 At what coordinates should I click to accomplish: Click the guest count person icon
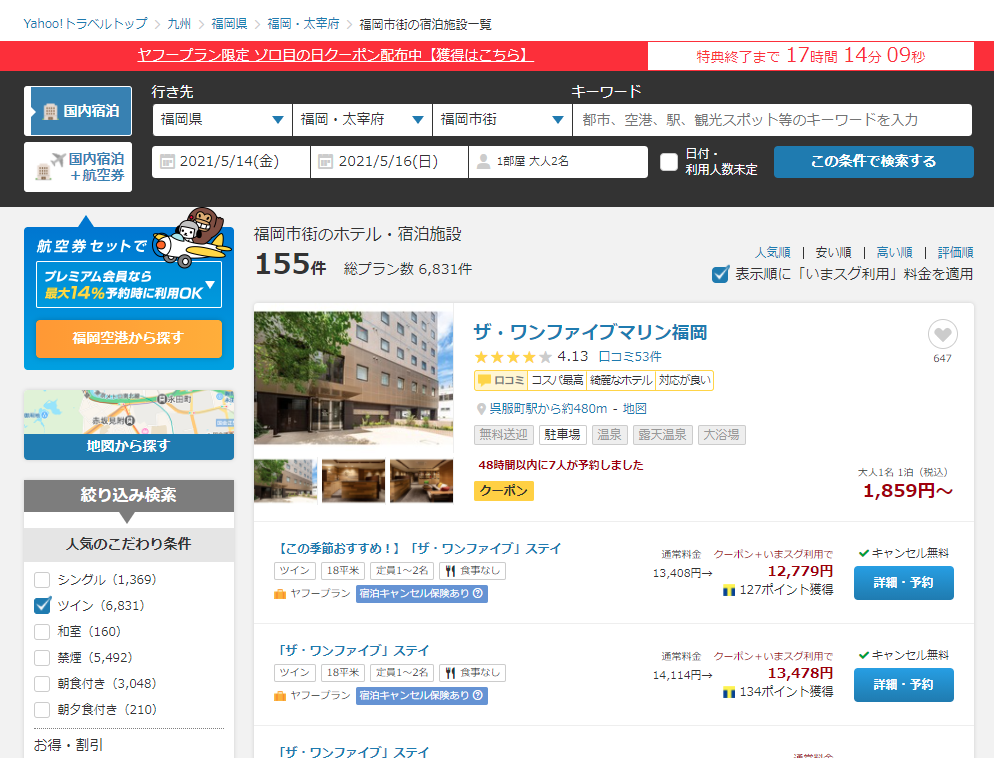(x=483, y=162)
